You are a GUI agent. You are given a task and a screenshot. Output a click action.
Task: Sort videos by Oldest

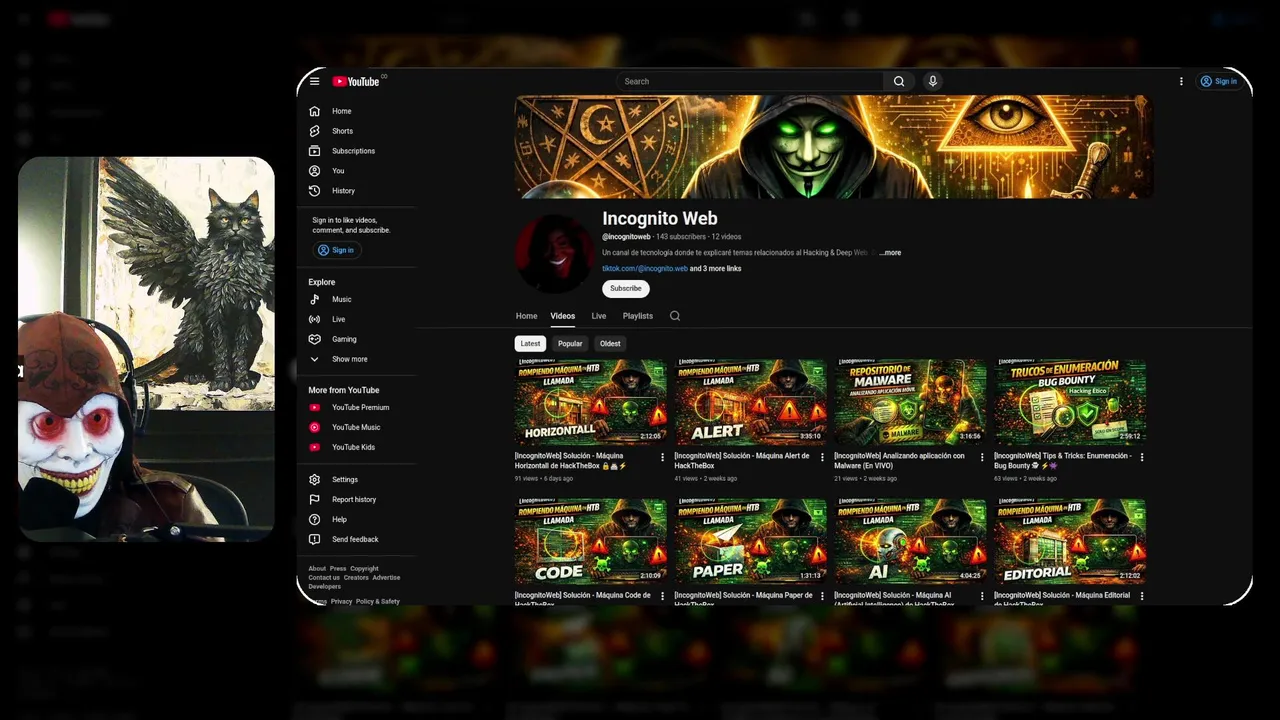click(x=610, y=343)
